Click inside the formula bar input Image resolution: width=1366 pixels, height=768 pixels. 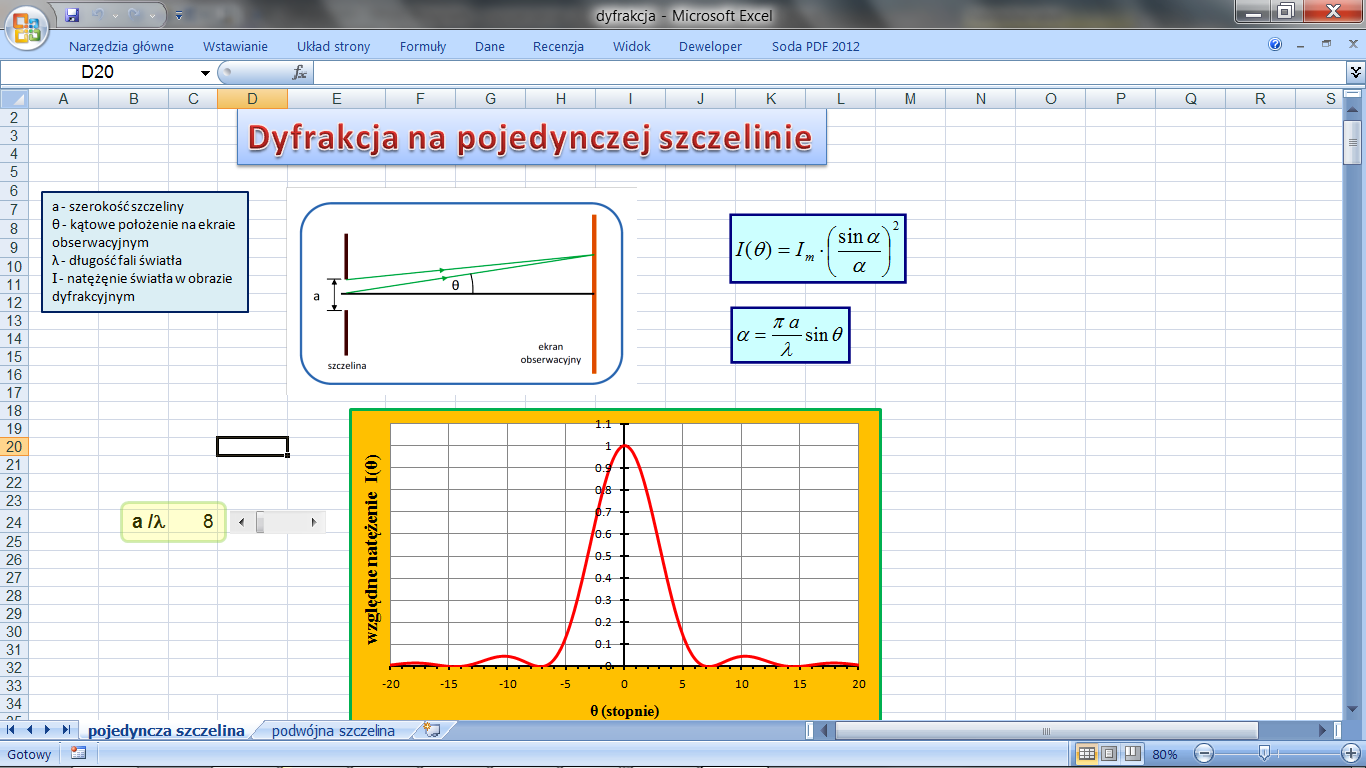coord(830,72)
